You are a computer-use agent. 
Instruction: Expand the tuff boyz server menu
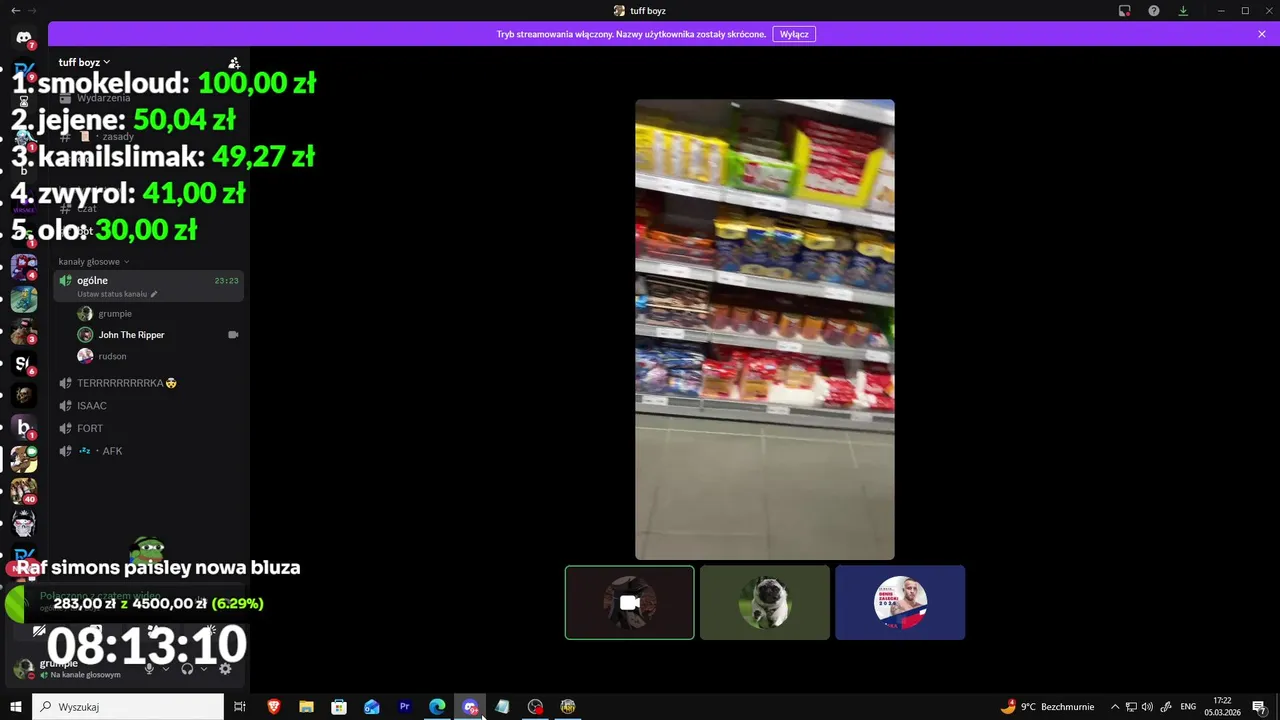pos(84,62)
